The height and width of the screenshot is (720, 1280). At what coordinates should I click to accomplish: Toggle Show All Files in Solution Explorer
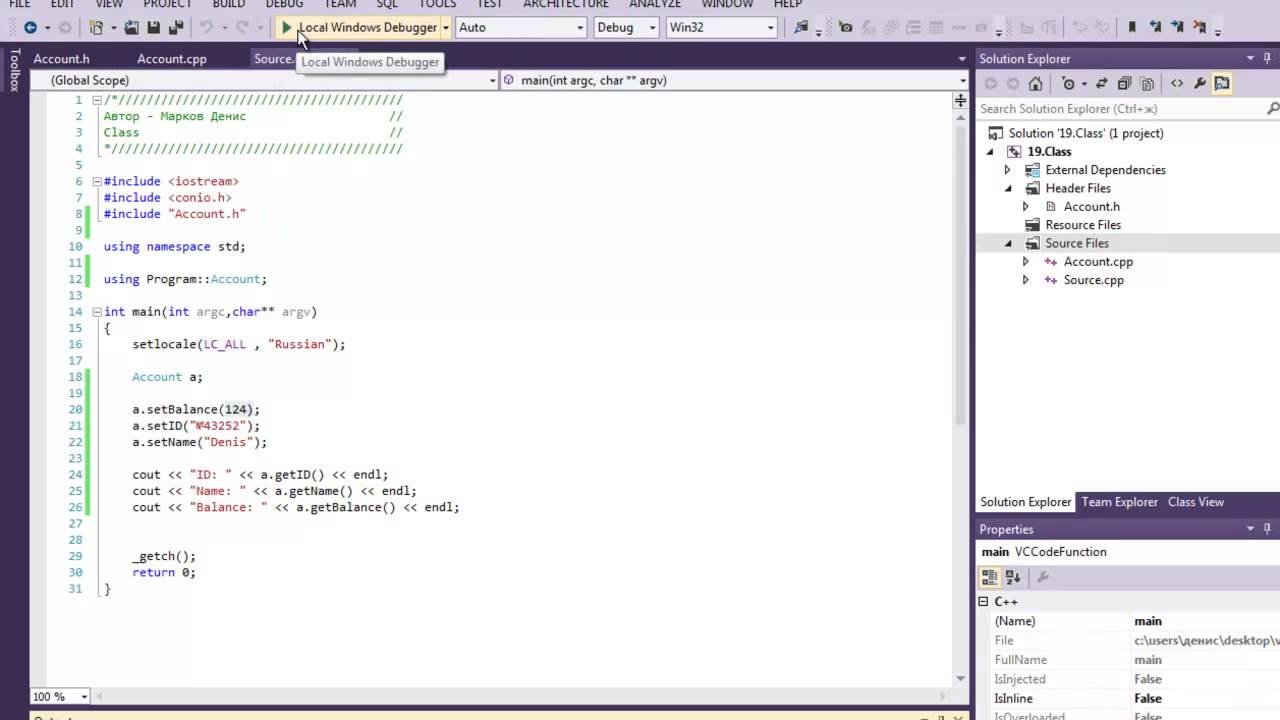click(x=1147, y=84)
